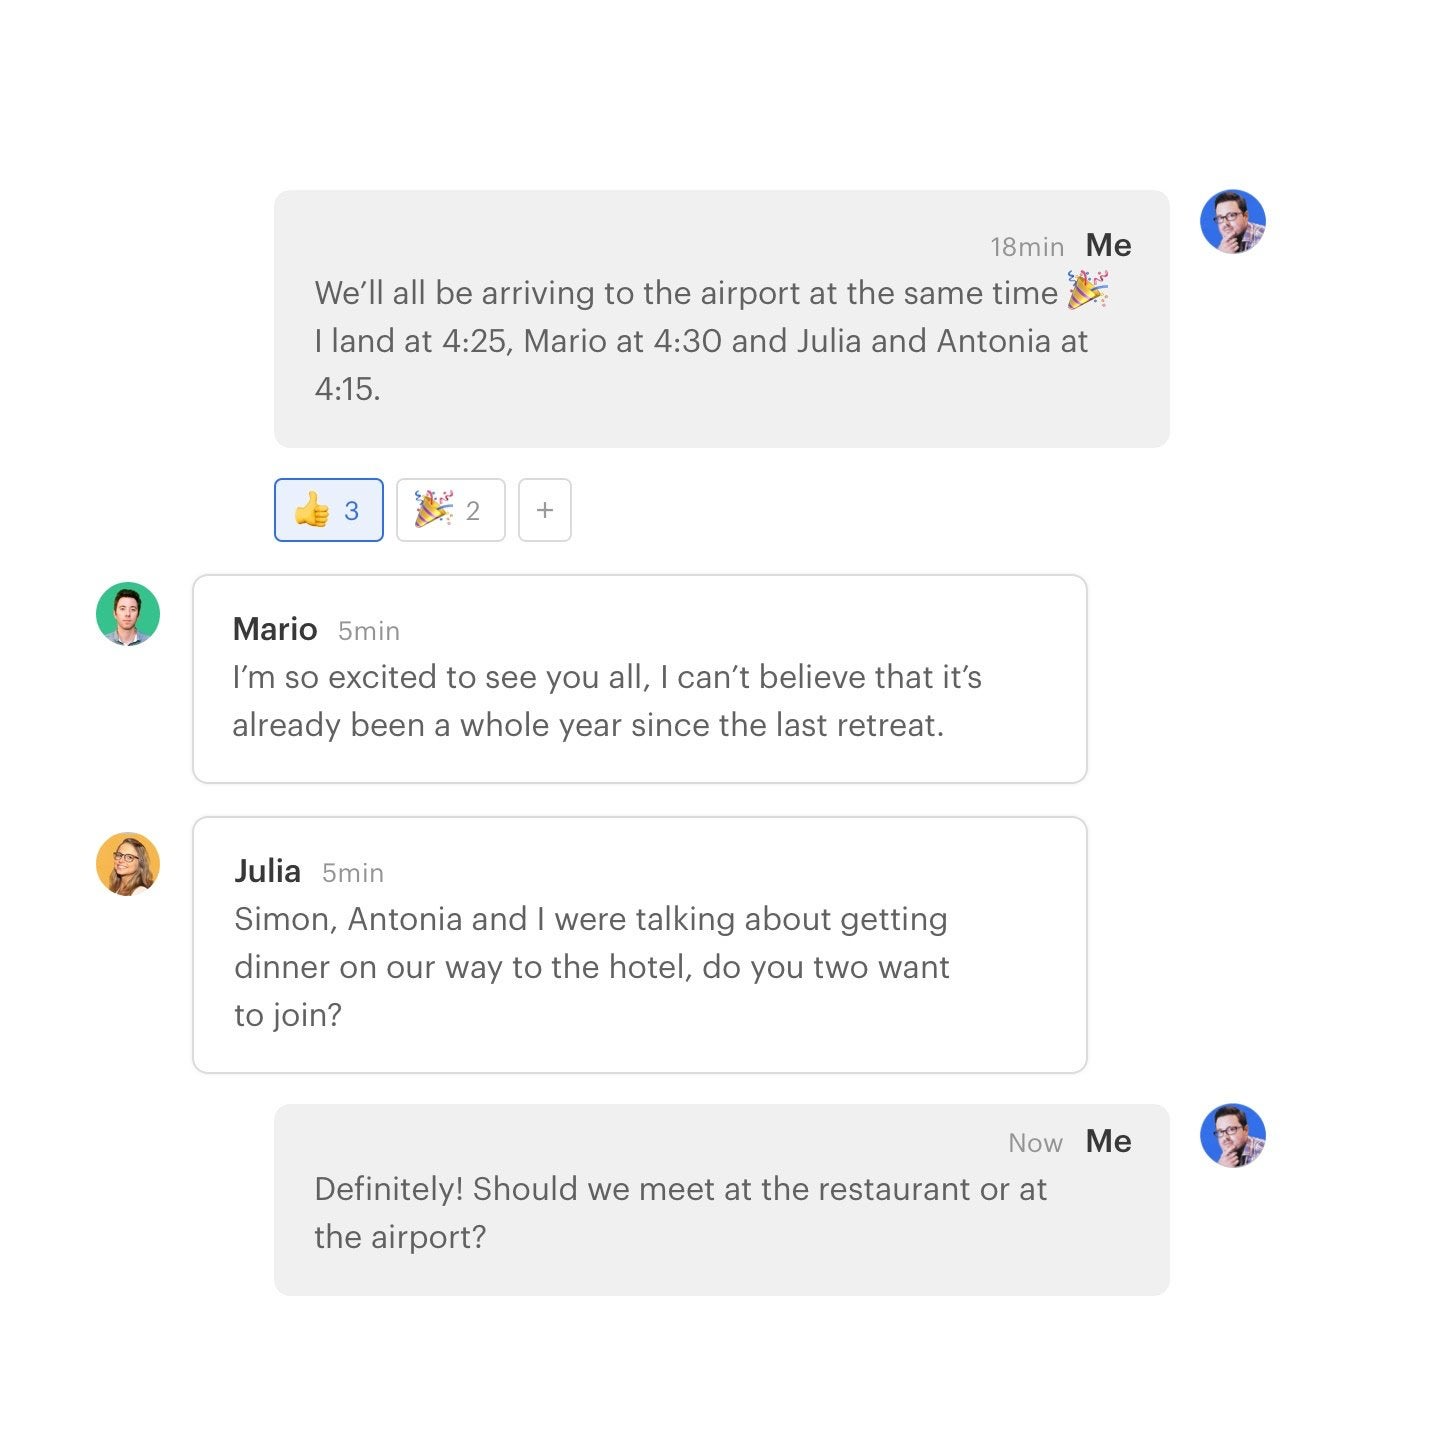Viewport: 1440px width, 1440px height.
Task: Toggle your thumbs up reaction off
Action: click(x=328, y=510)
